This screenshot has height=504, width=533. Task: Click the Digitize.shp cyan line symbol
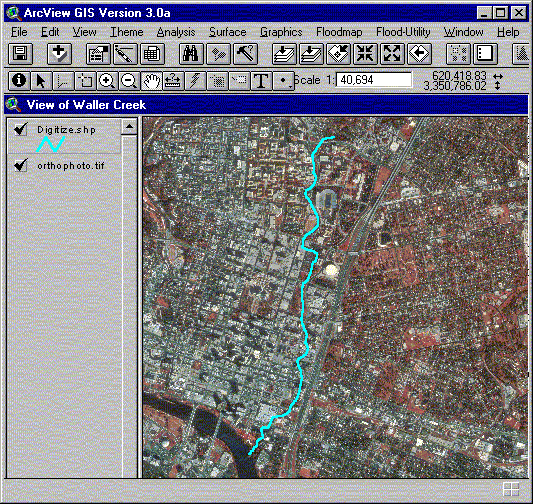(51, 144)
